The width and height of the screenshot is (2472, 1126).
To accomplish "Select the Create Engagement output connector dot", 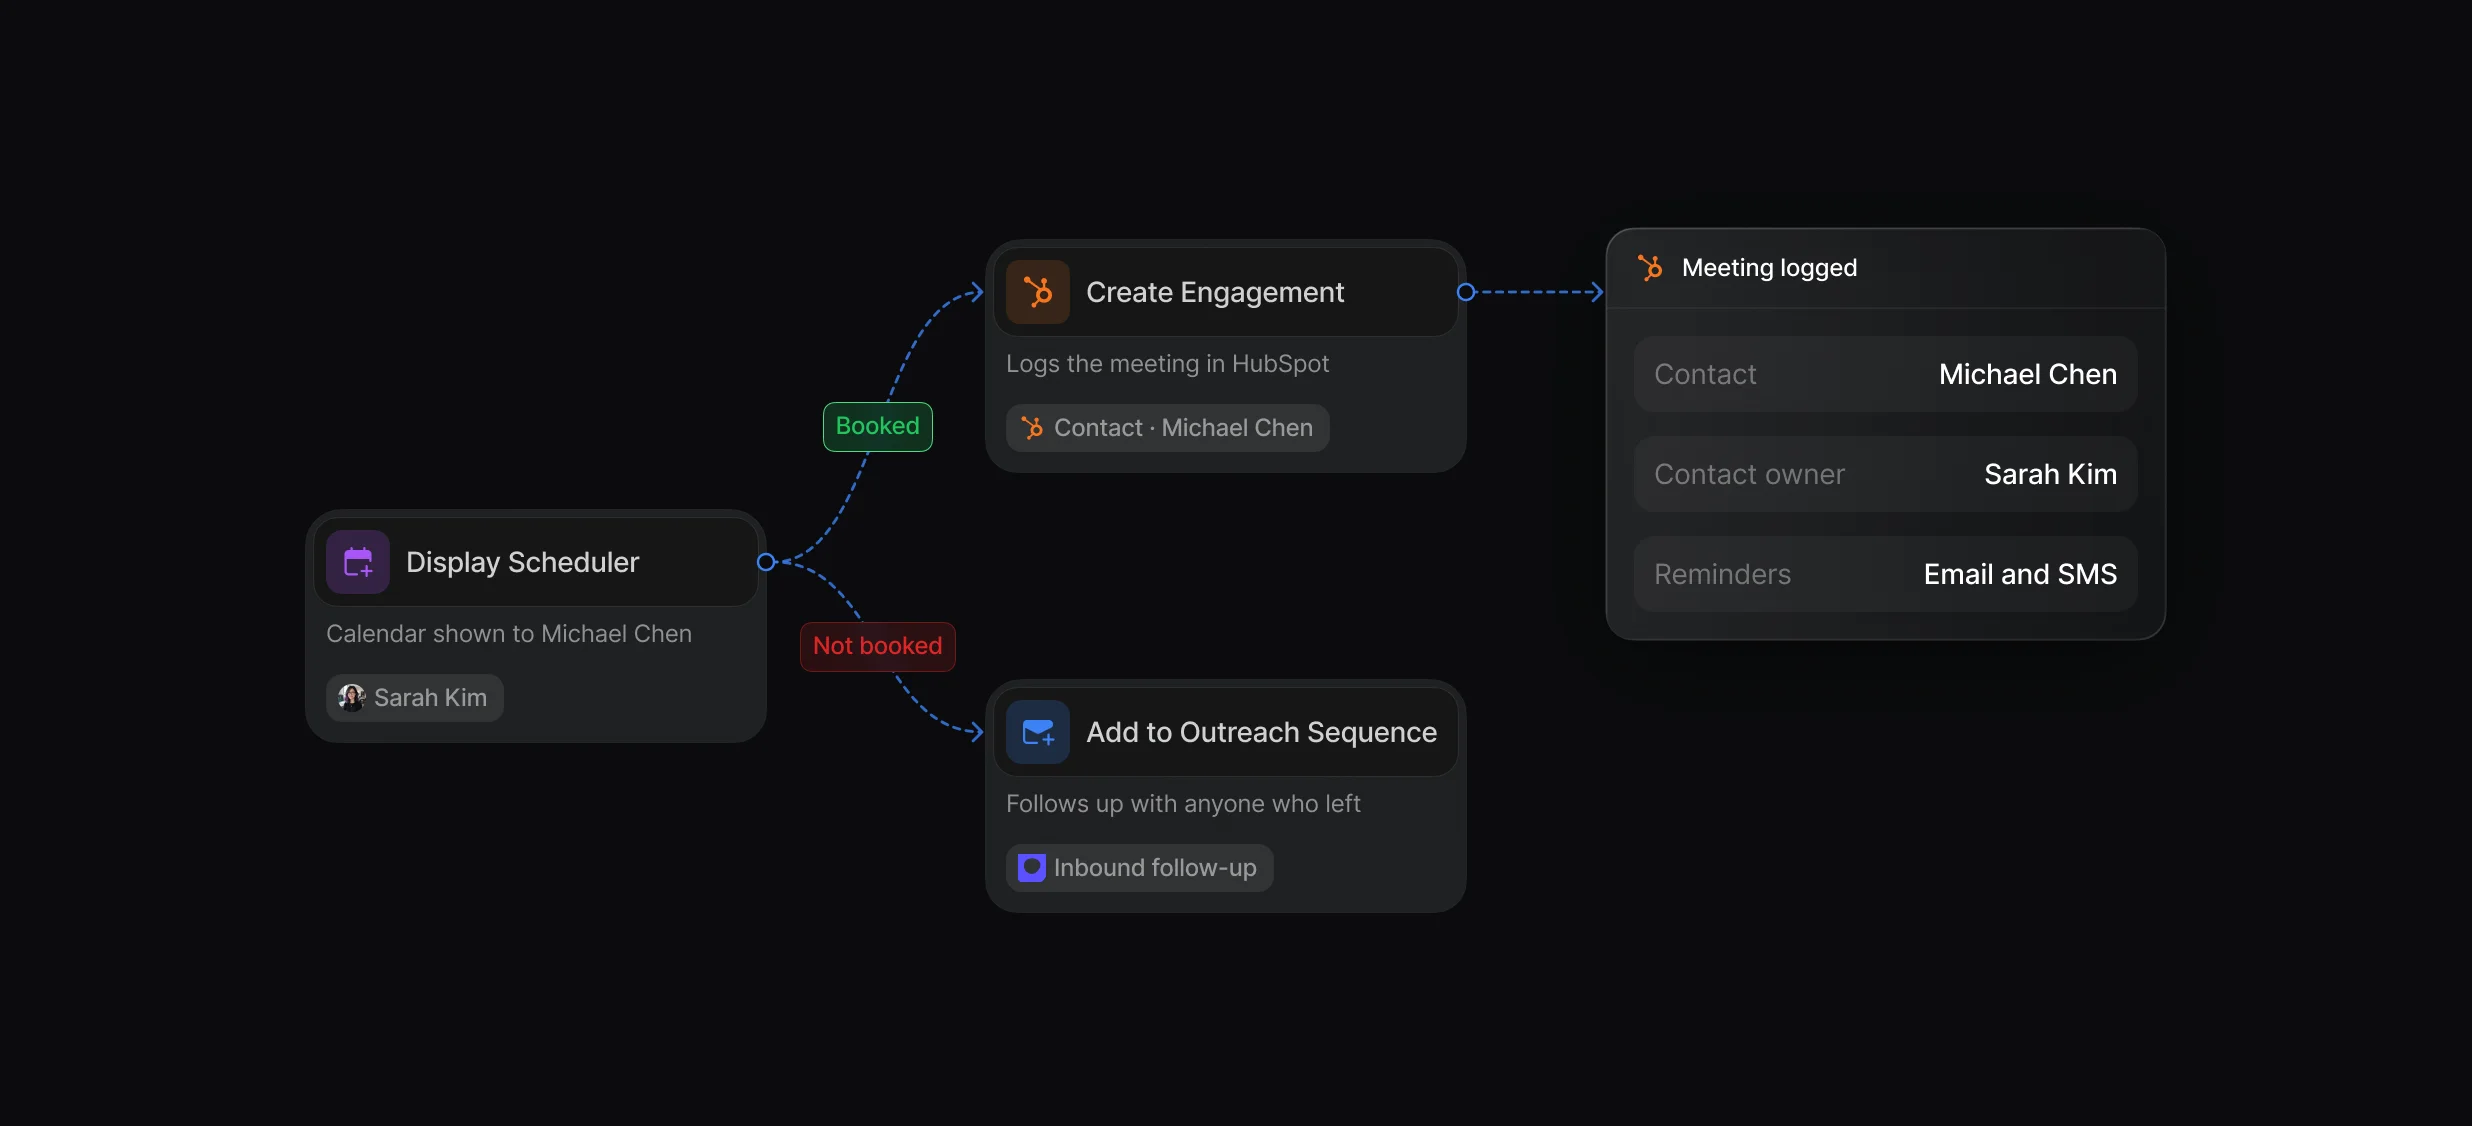I will pyautogui.click(x=1466, y=292).
